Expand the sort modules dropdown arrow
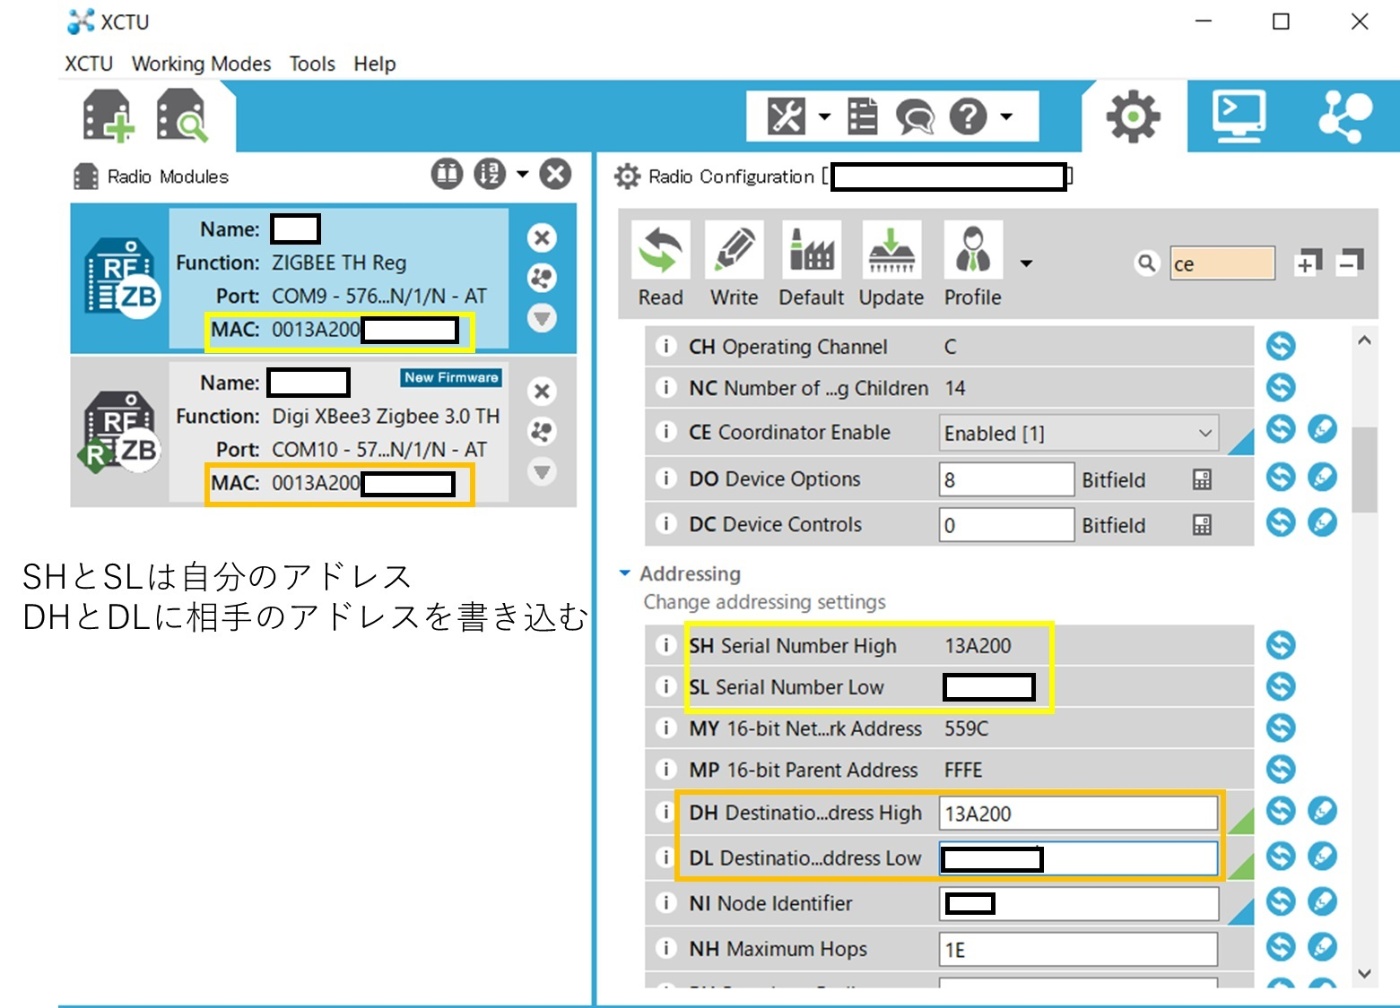The width and height of the screenshot is (1400, 1008). 522,174
